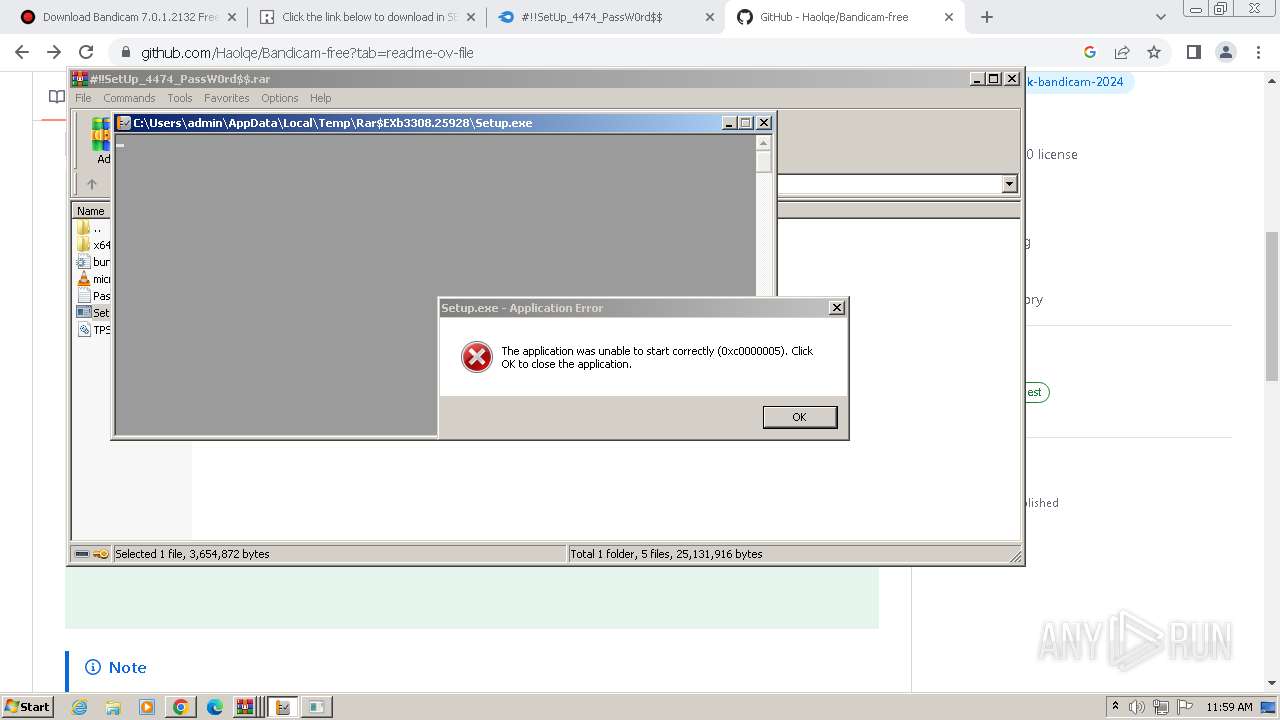
Task: Click the 11:59 AM clock
Action: [x=1229, y=707]
